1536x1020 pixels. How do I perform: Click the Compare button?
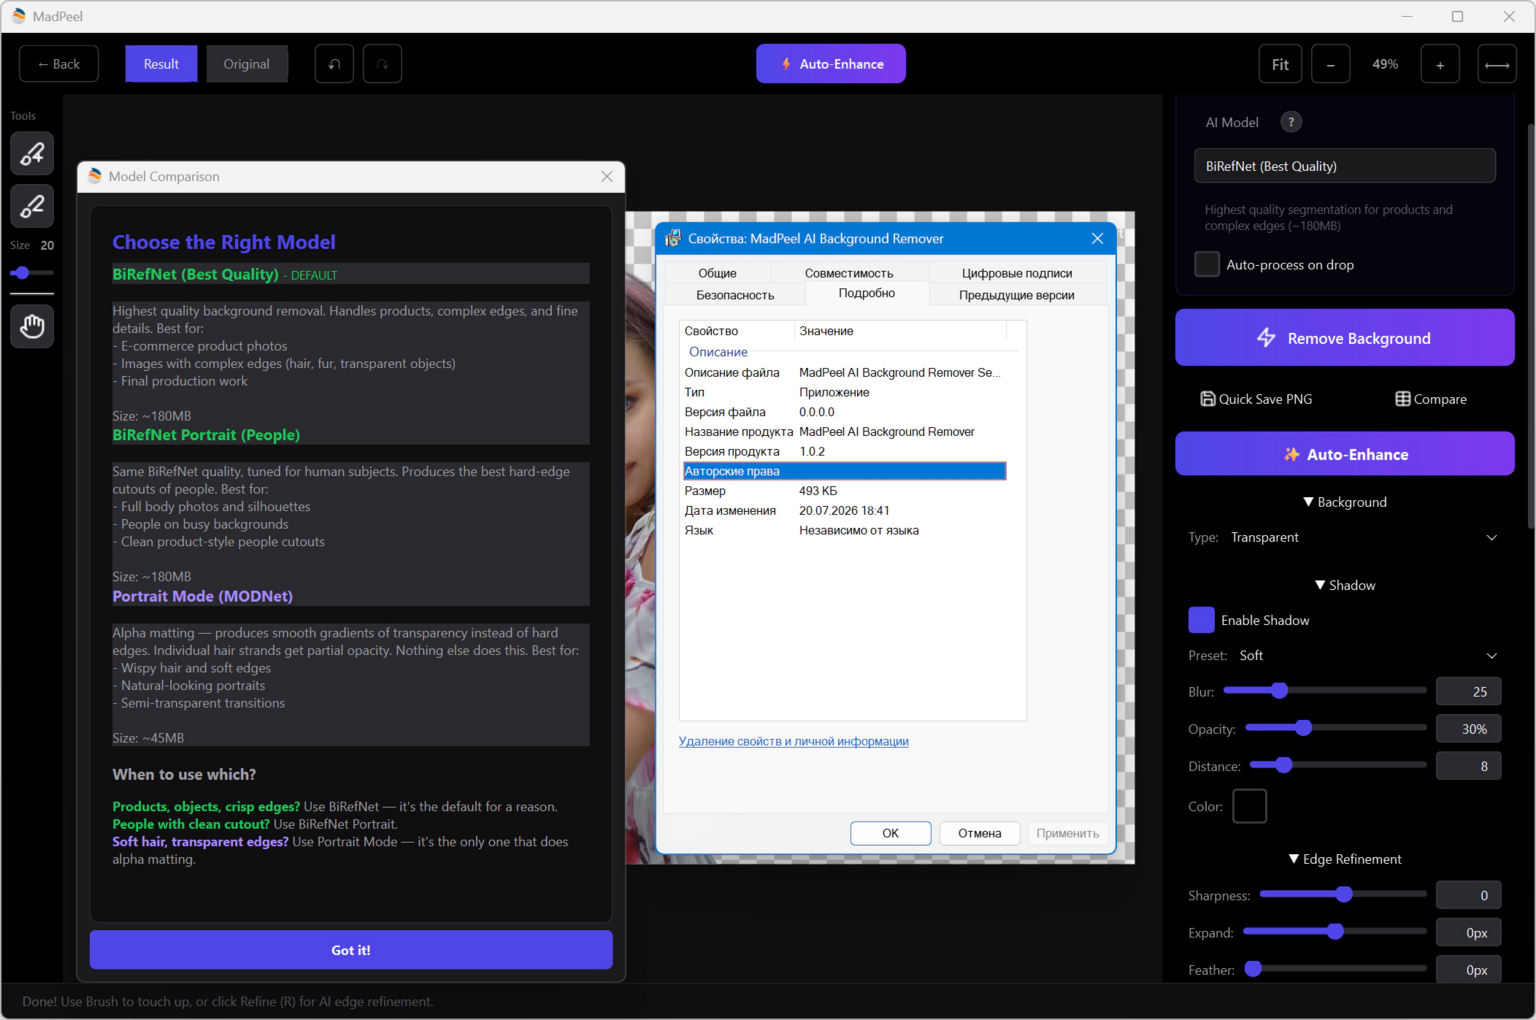coord(1431,399)
